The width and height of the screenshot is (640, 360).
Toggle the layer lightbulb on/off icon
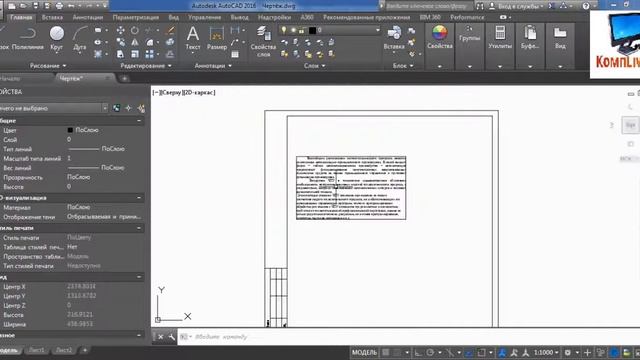(284, 30)
